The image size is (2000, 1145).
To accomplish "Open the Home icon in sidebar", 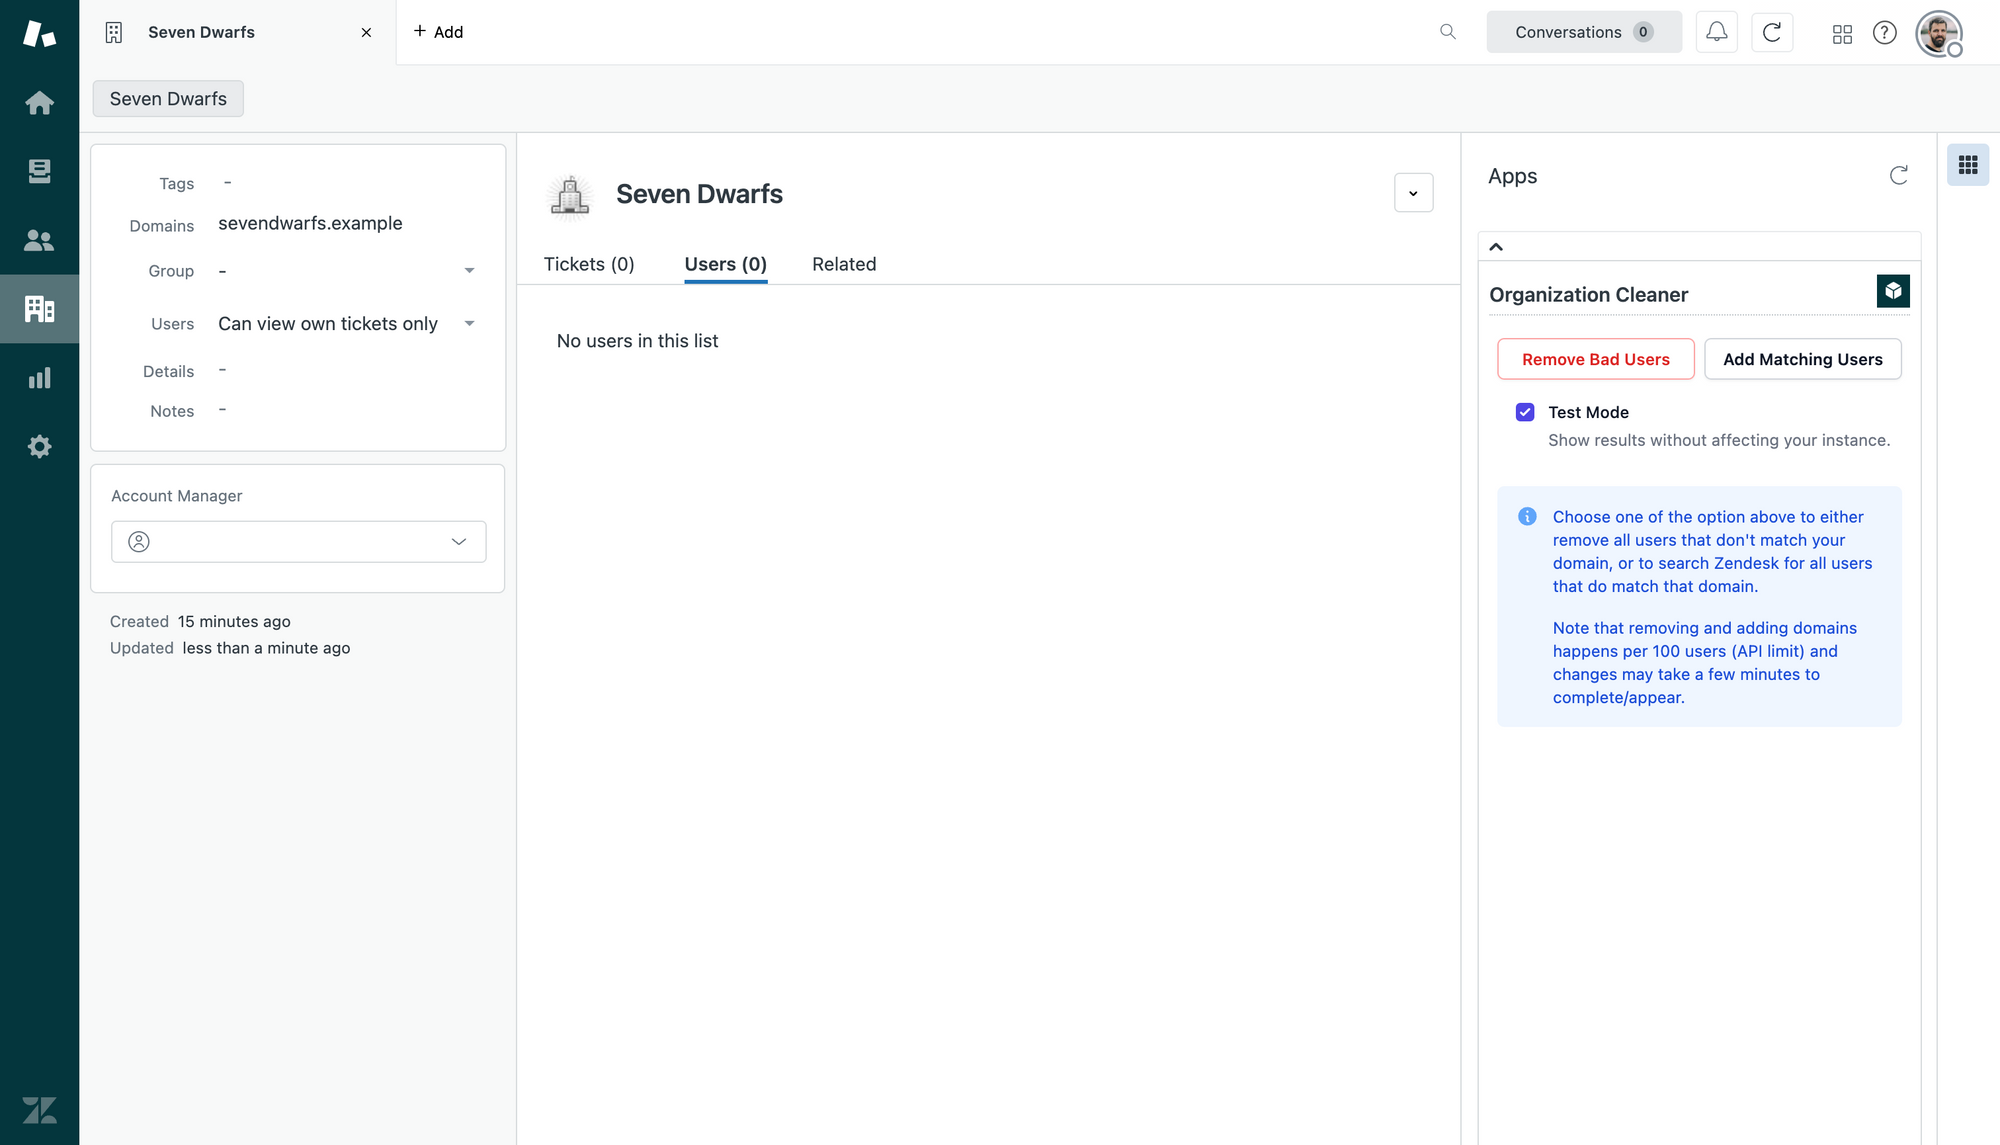I will pos(39,103).
